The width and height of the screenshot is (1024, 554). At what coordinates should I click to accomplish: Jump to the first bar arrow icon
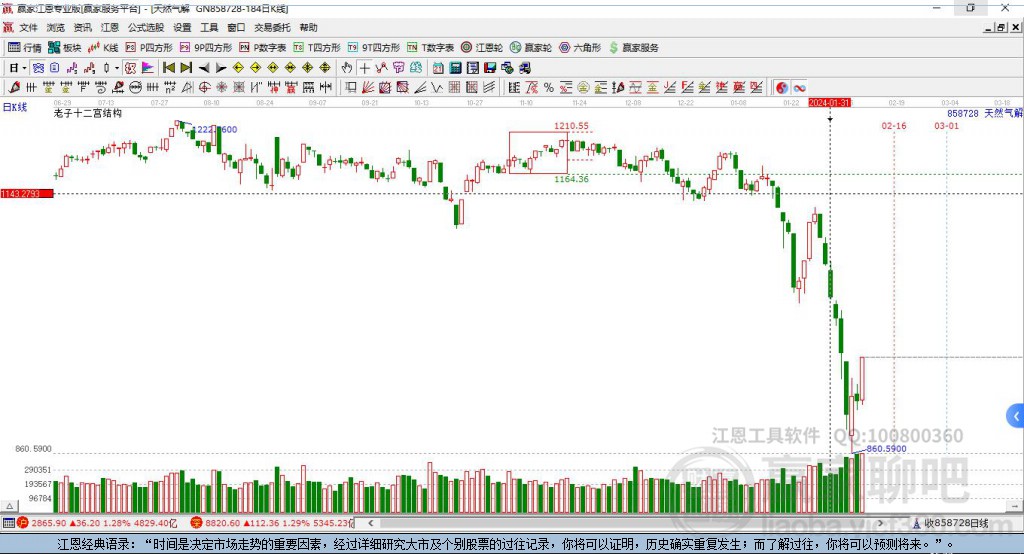point(168,68)
